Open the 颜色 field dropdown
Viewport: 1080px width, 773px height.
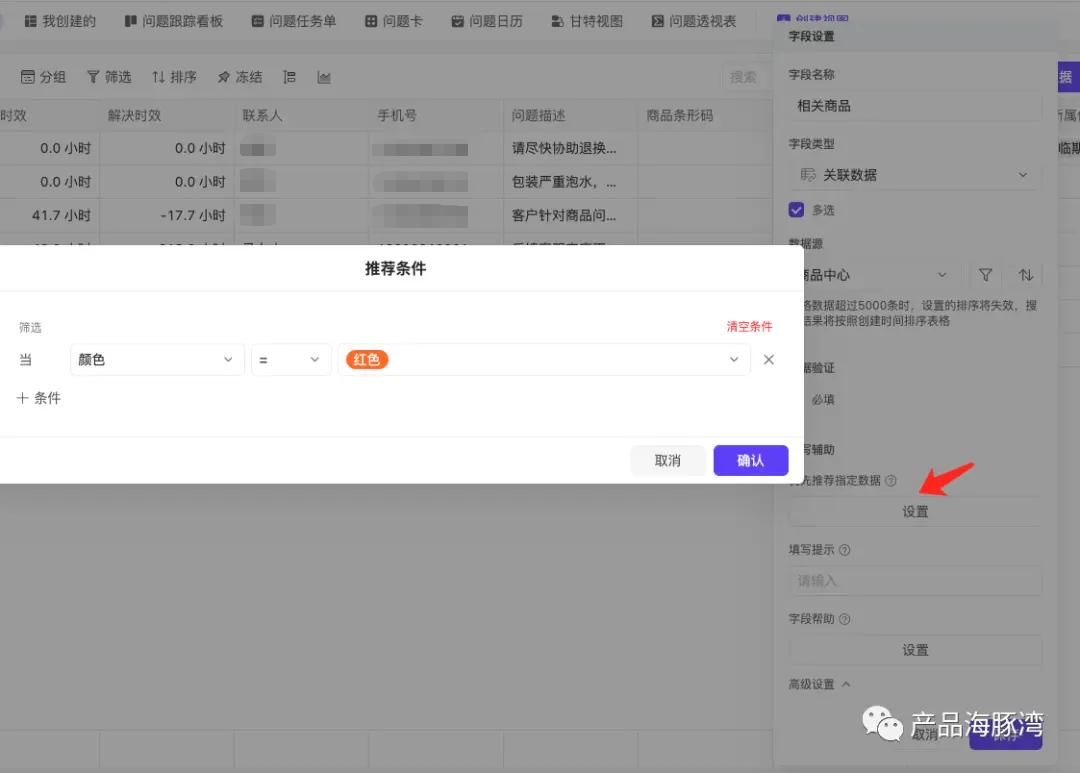[x=156, y=359]
